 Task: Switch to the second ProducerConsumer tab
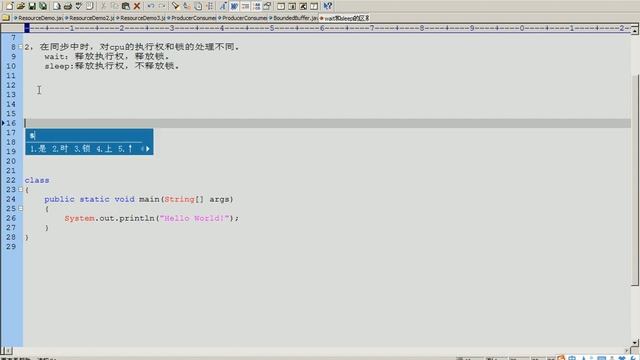coord(242,18)
